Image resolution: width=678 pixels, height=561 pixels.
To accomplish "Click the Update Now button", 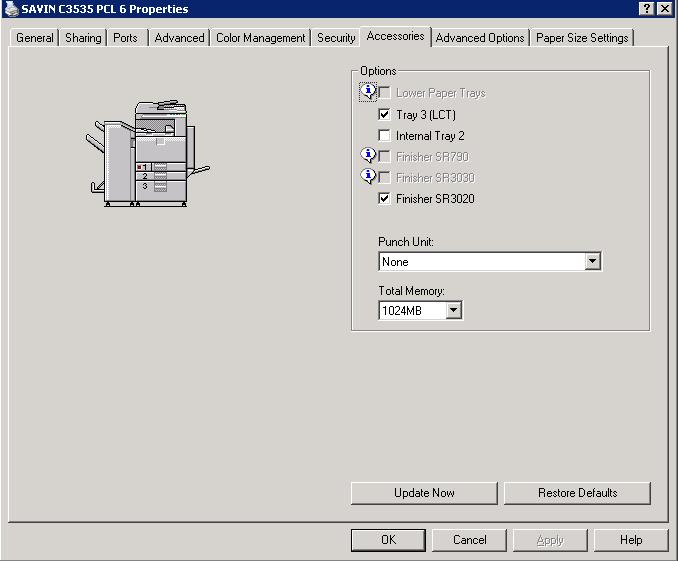I will (x=424, y=493).
